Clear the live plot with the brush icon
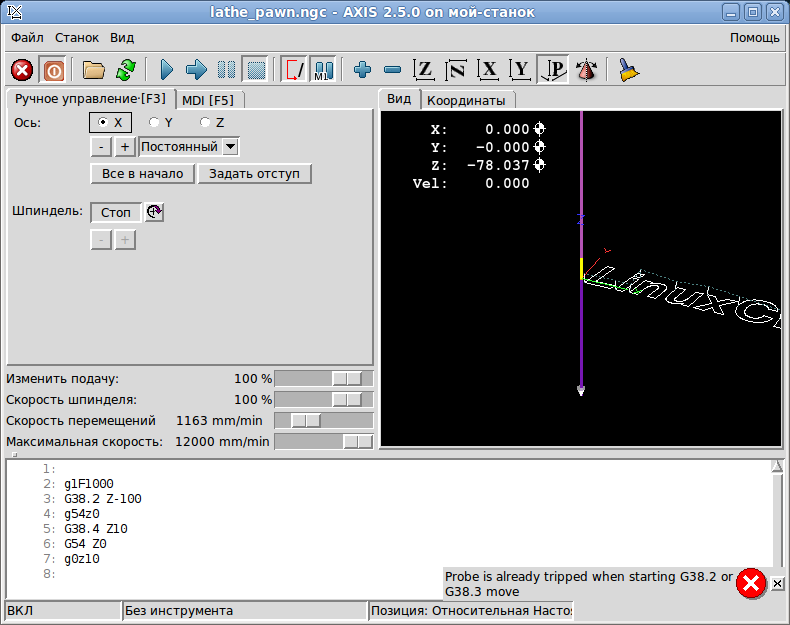The width and height of the screenshot is (790, 625). point(628,70)
